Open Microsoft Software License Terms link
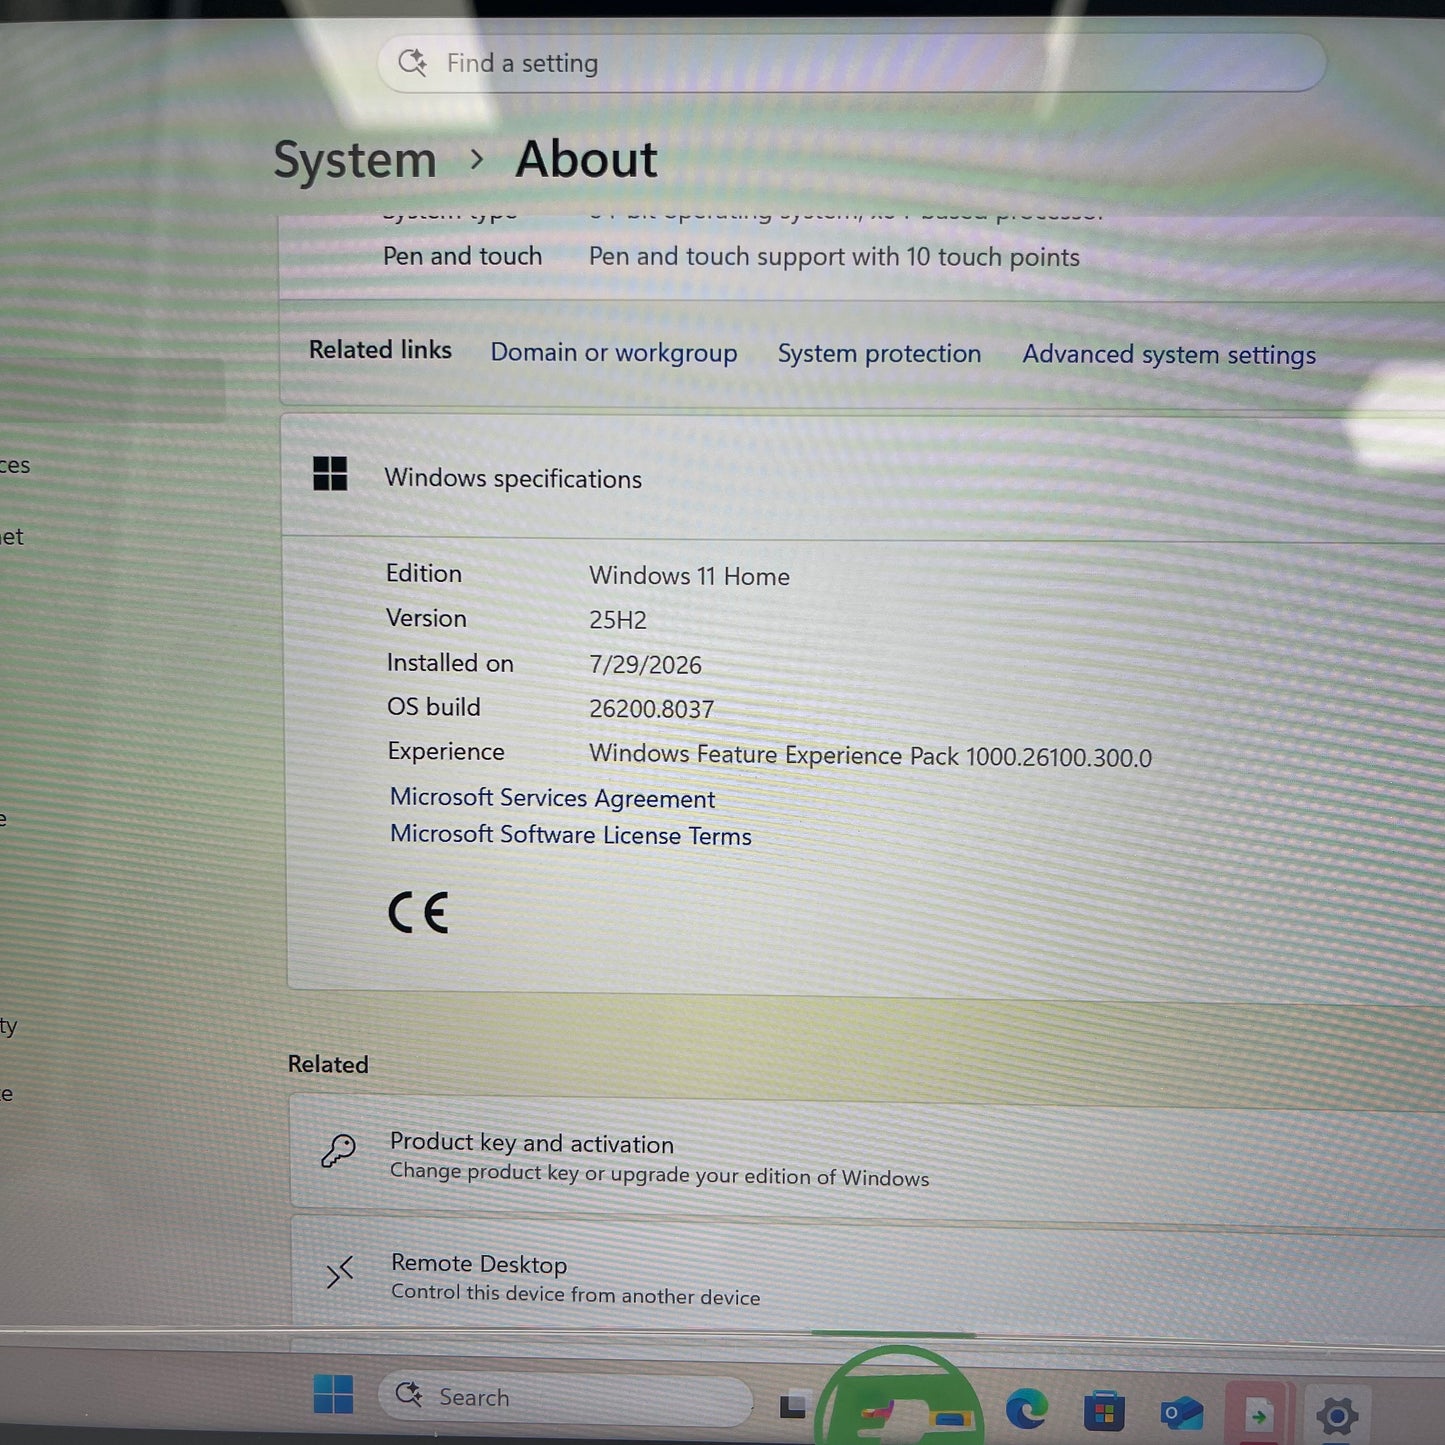The width and height of the screenshot is (1445, 1445). (570, 835)
